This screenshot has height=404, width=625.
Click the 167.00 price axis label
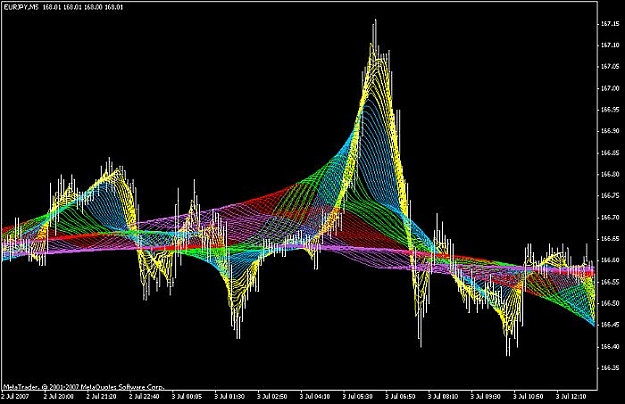point(610,88)
